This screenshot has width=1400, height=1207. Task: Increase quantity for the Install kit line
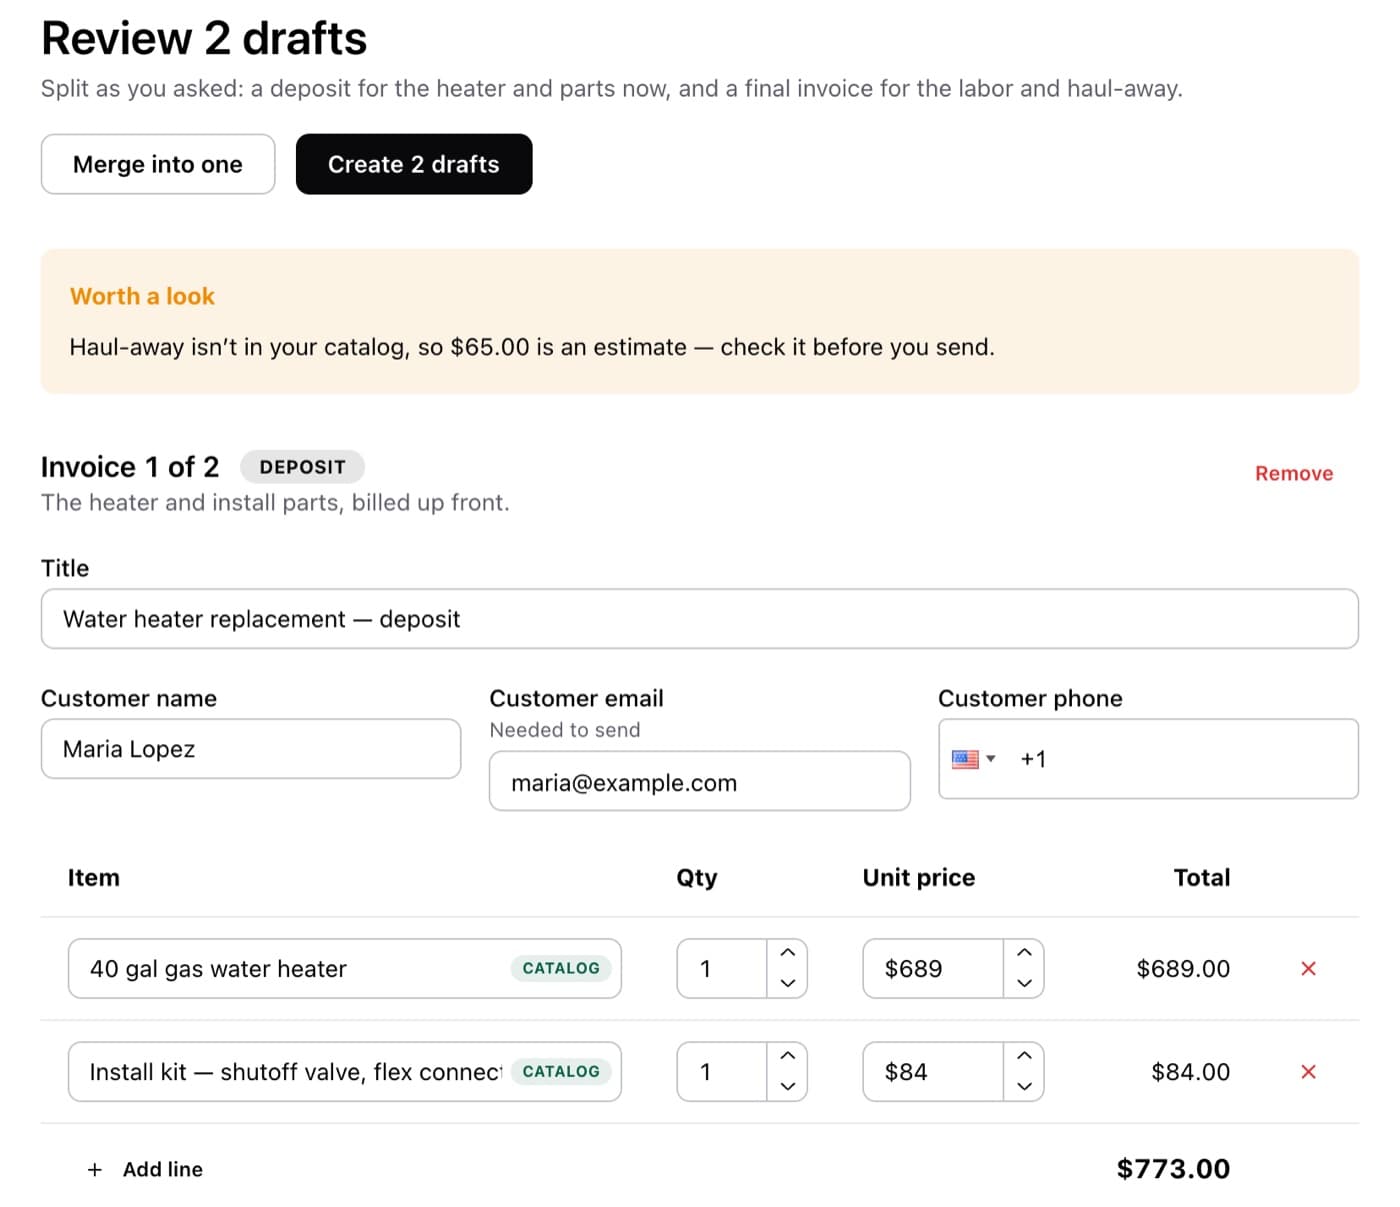(788, 1056)
